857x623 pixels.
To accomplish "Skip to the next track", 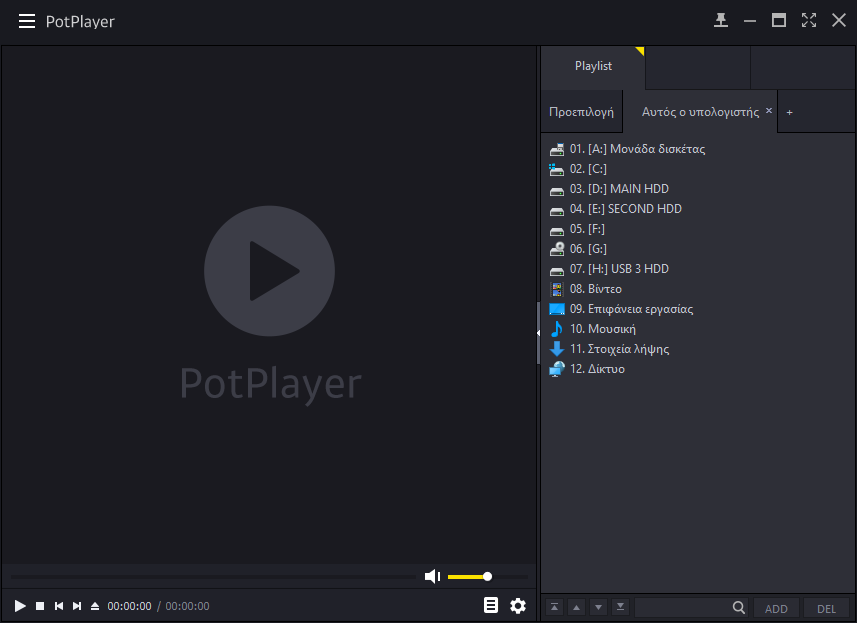I will click(x=77, y=606).
